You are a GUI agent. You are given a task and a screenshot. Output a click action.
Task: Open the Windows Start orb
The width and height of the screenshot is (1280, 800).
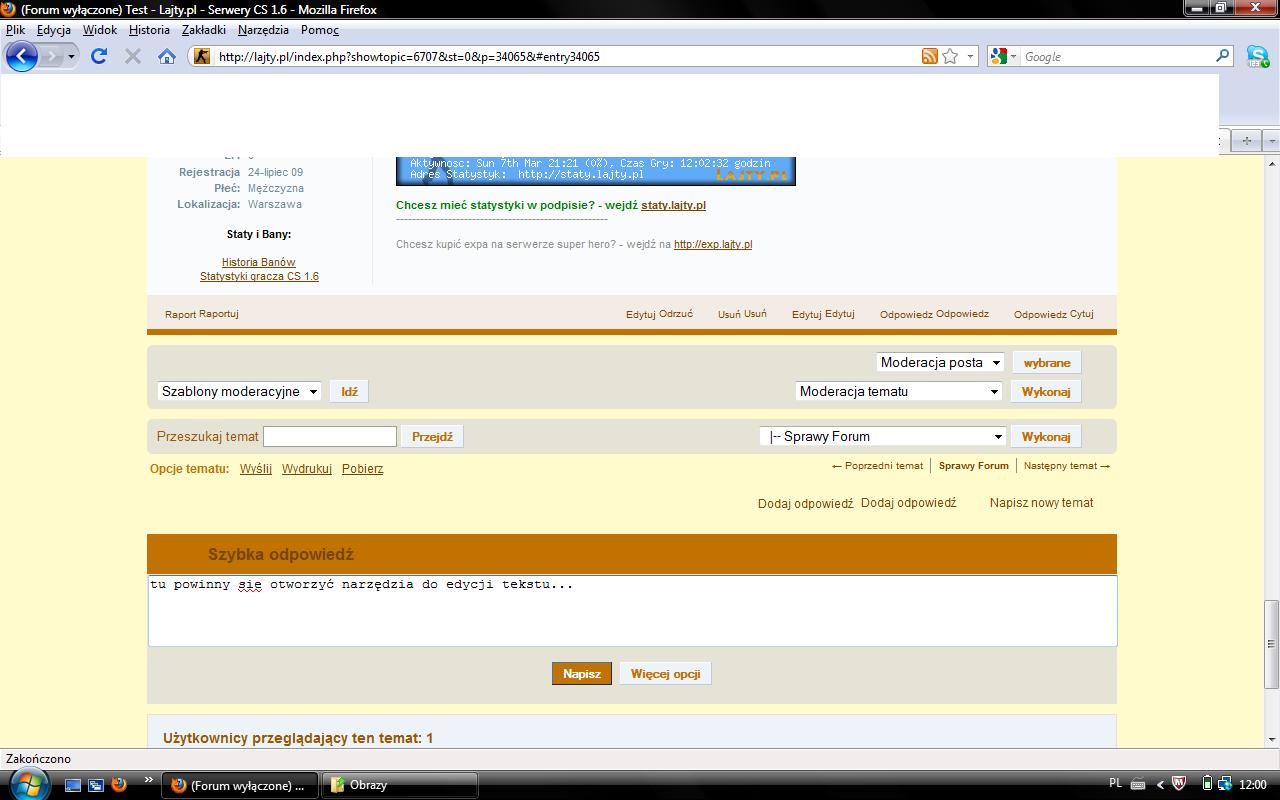click(28, 784)
